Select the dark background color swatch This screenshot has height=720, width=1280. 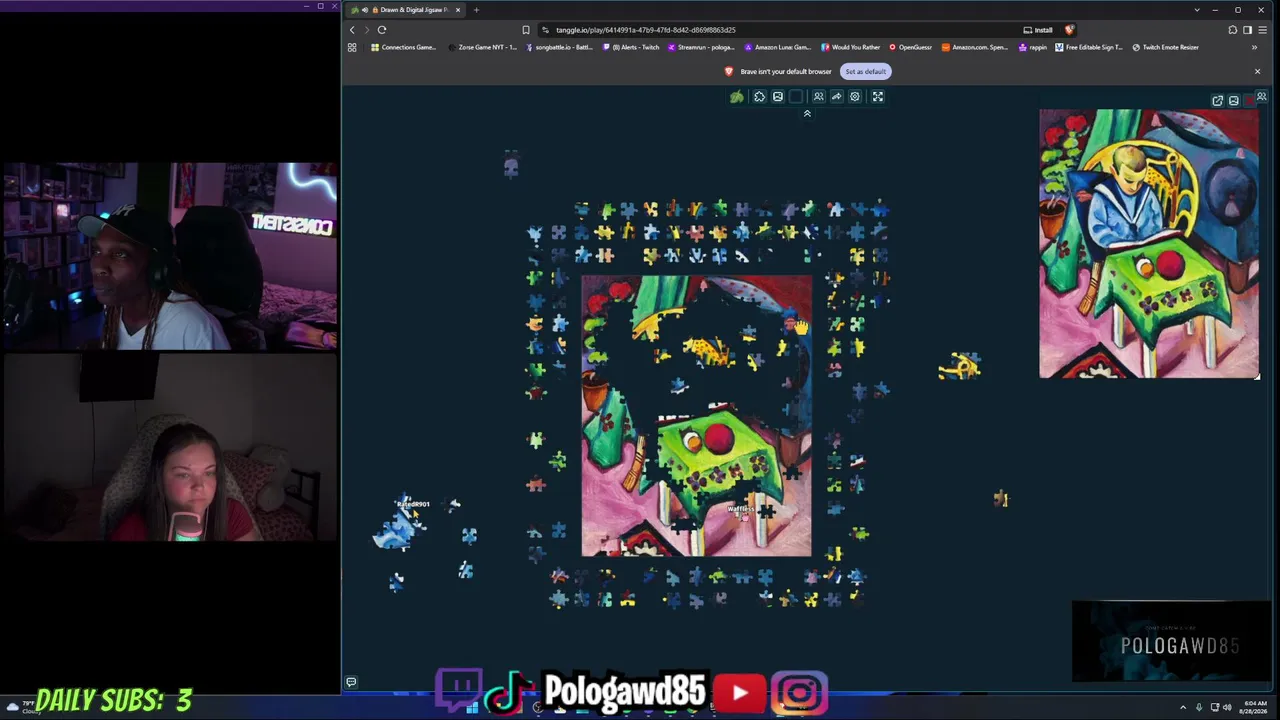click(x=796, y=97)
